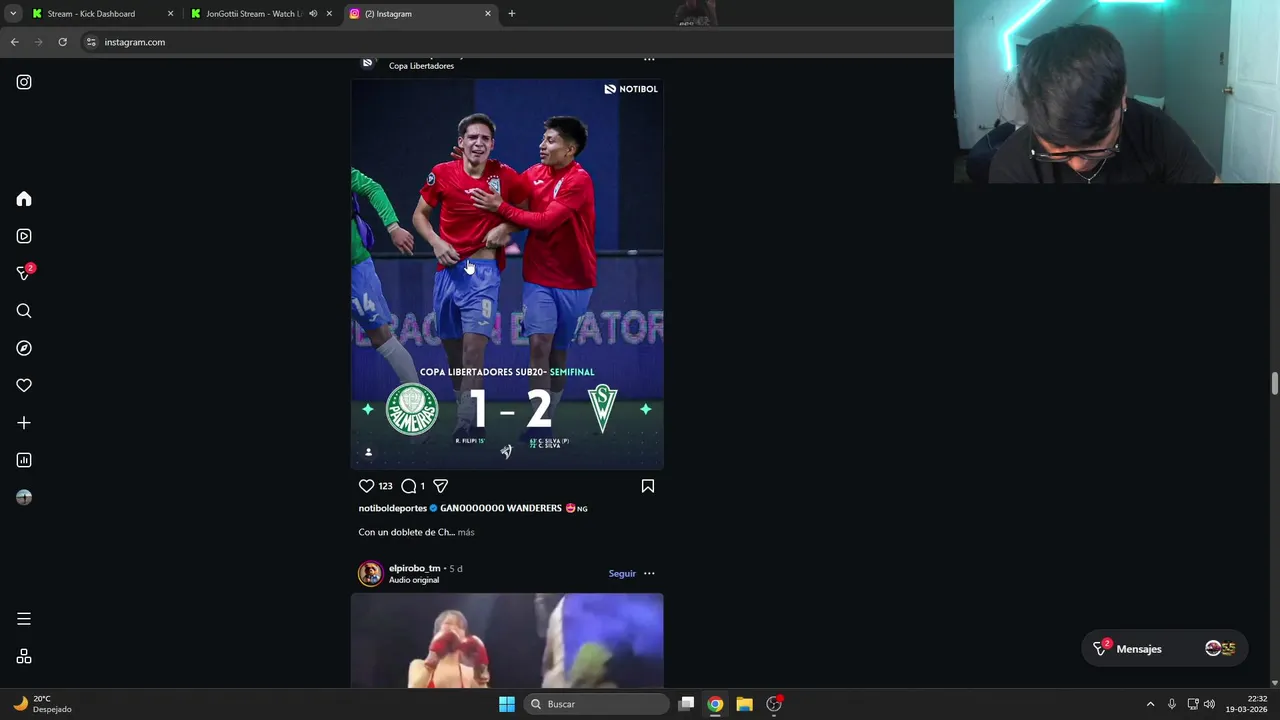This screenshot has height=720, width=1280.
Task: Open File Explorer from taskbar
Action: 744,704
